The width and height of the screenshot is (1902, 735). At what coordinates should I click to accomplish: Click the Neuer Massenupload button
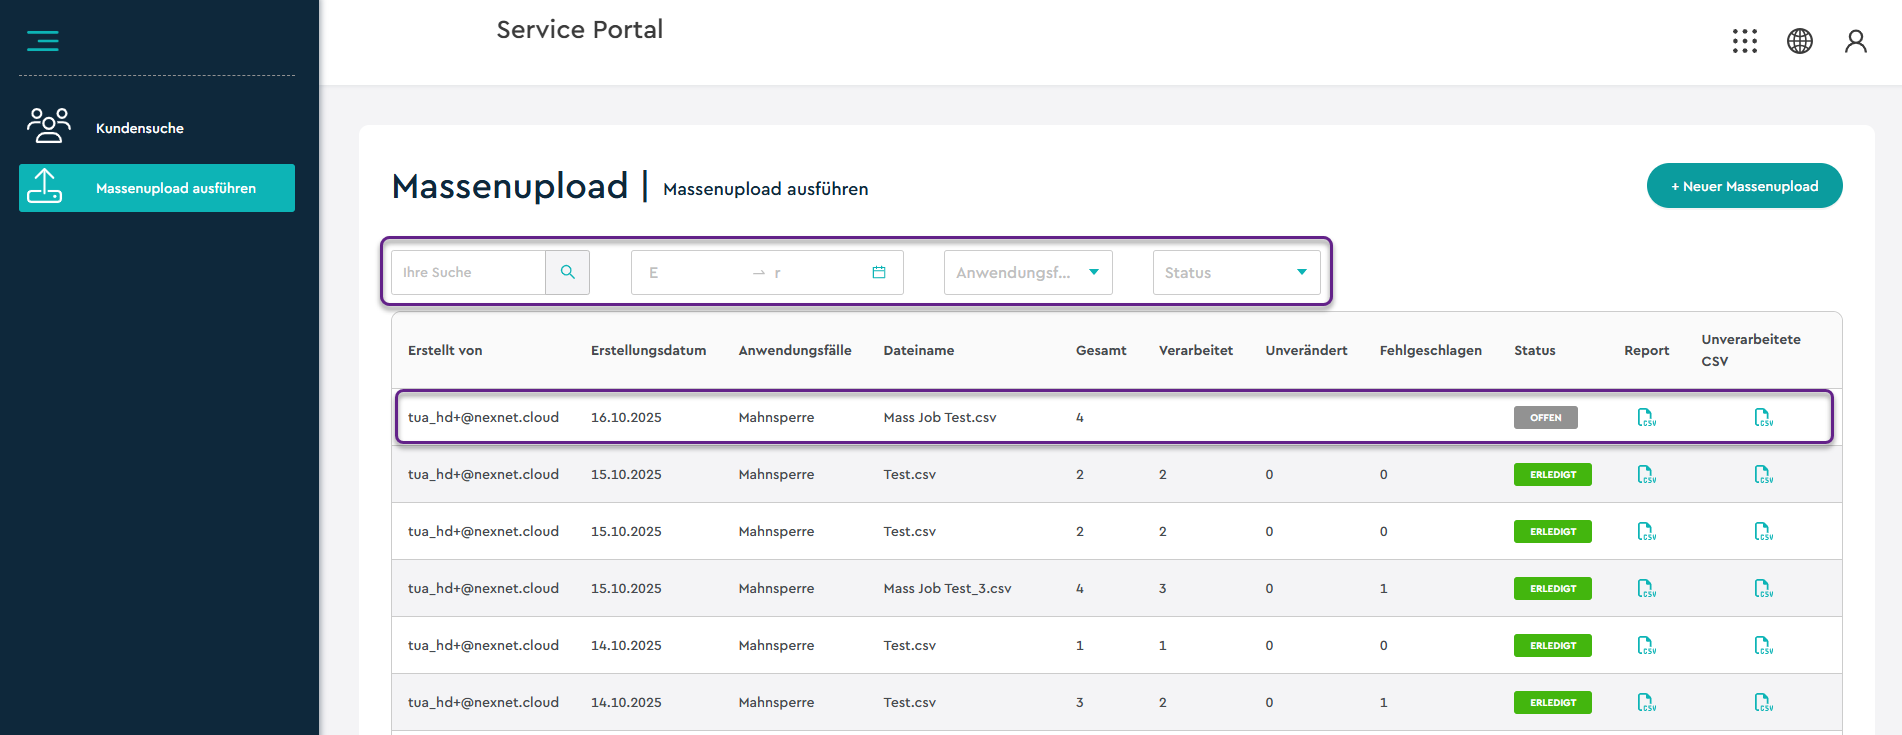[x=1743, y=186]
